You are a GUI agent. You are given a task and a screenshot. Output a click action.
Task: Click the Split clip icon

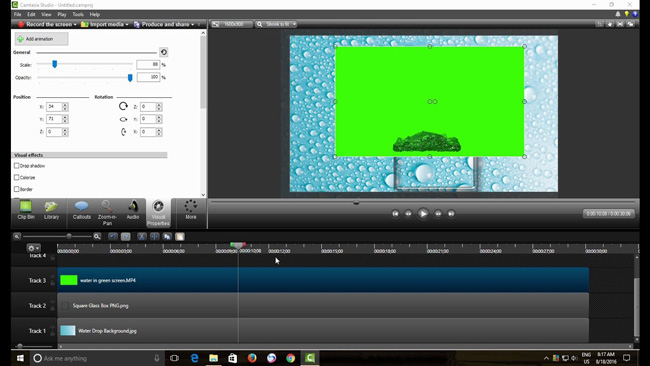154,236
